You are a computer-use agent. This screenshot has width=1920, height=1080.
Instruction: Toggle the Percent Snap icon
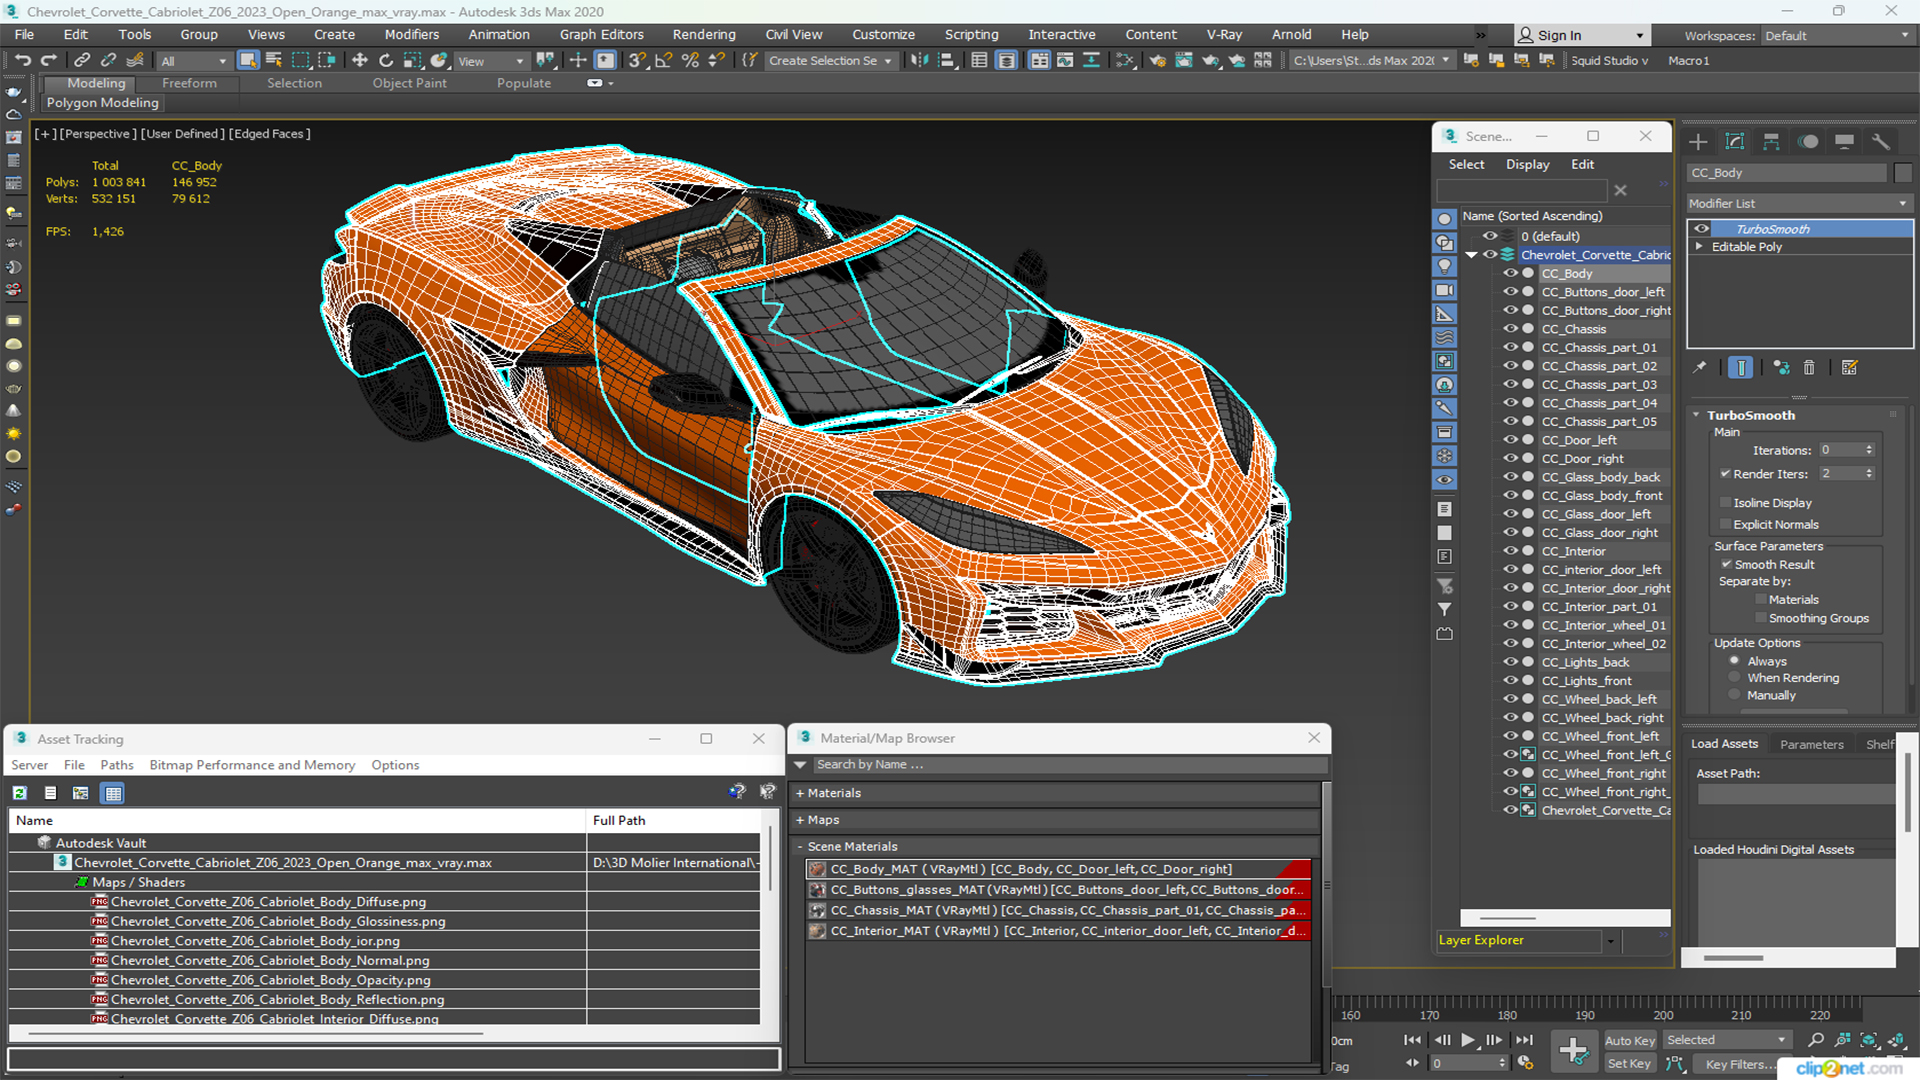click(x=690, y=61)
